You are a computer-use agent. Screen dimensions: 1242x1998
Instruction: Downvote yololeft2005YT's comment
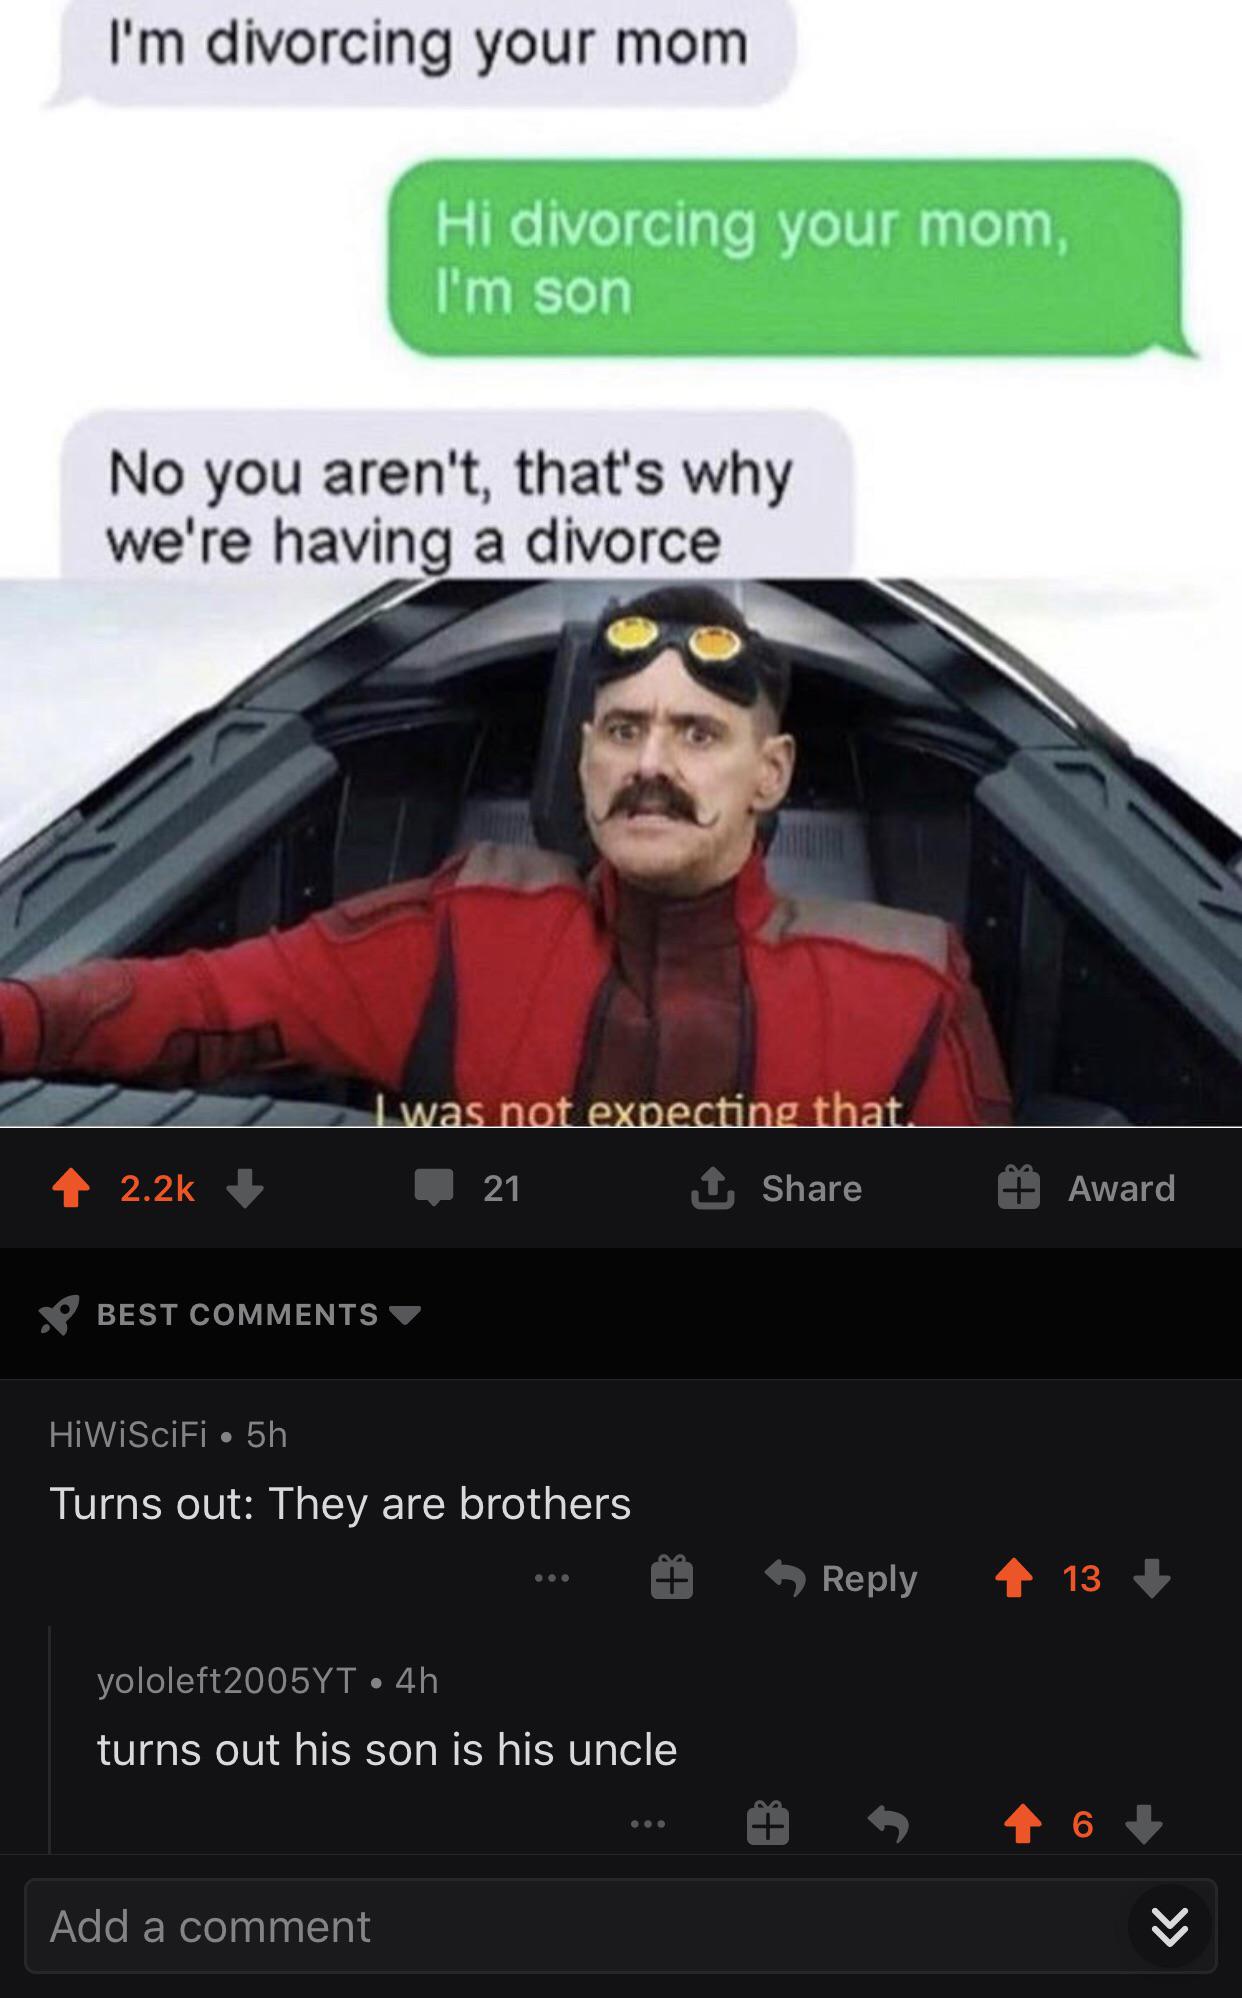1144,1824
